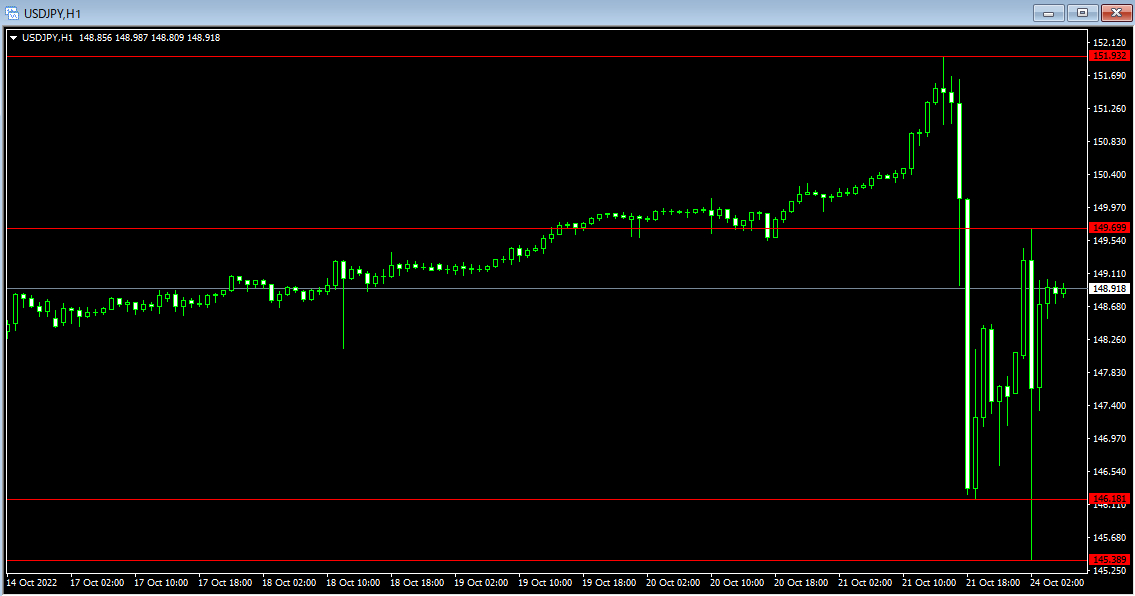Click the 148.260 price axis label
The image size is (1135, 596).
1109,340
